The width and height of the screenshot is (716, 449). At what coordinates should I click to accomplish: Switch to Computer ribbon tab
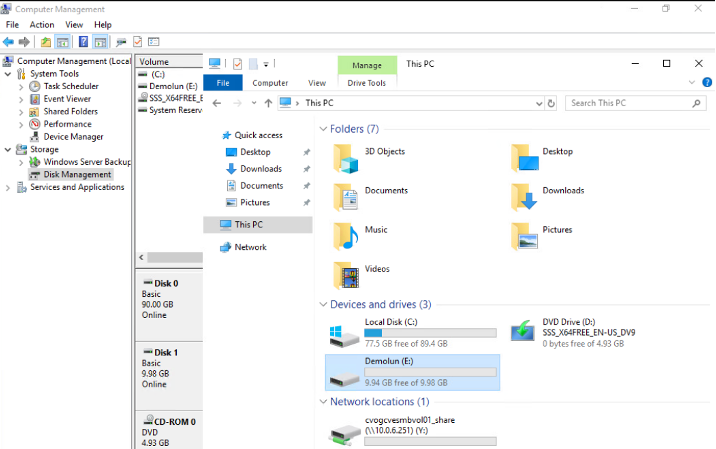(x=270, y=83)
